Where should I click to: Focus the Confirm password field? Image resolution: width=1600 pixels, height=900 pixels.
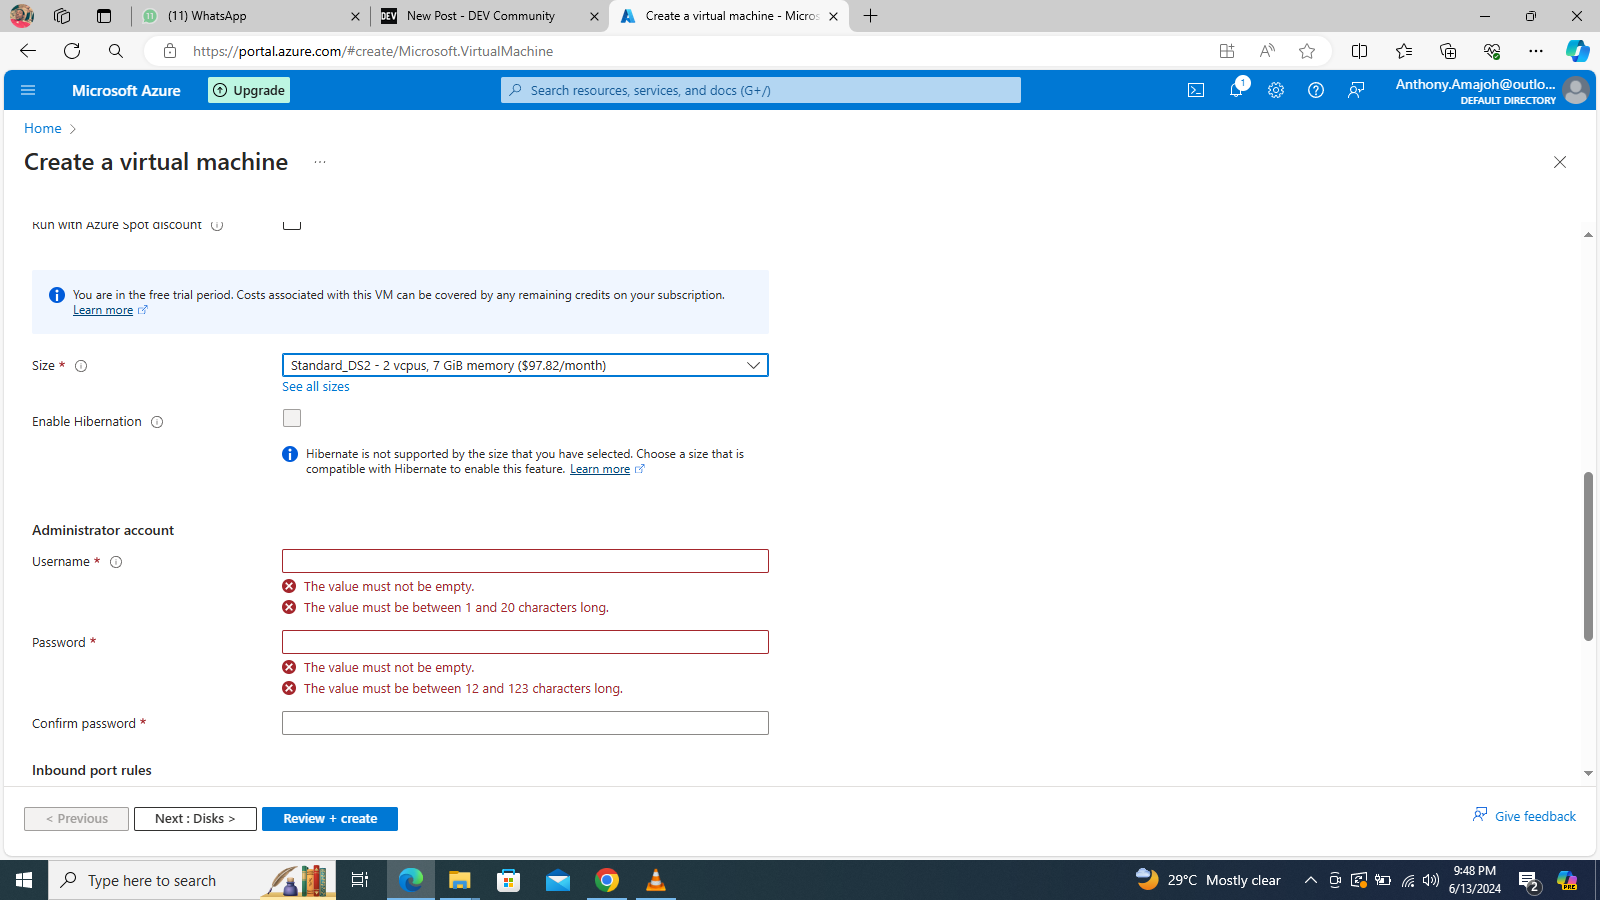coord(525,723)
